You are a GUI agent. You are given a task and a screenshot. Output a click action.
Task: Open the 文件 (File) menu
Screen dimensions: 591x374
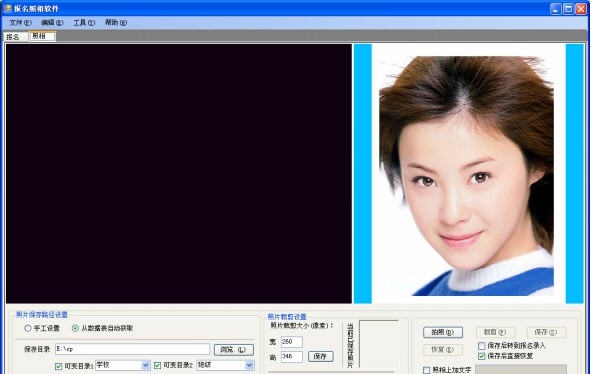click(20, 23)
